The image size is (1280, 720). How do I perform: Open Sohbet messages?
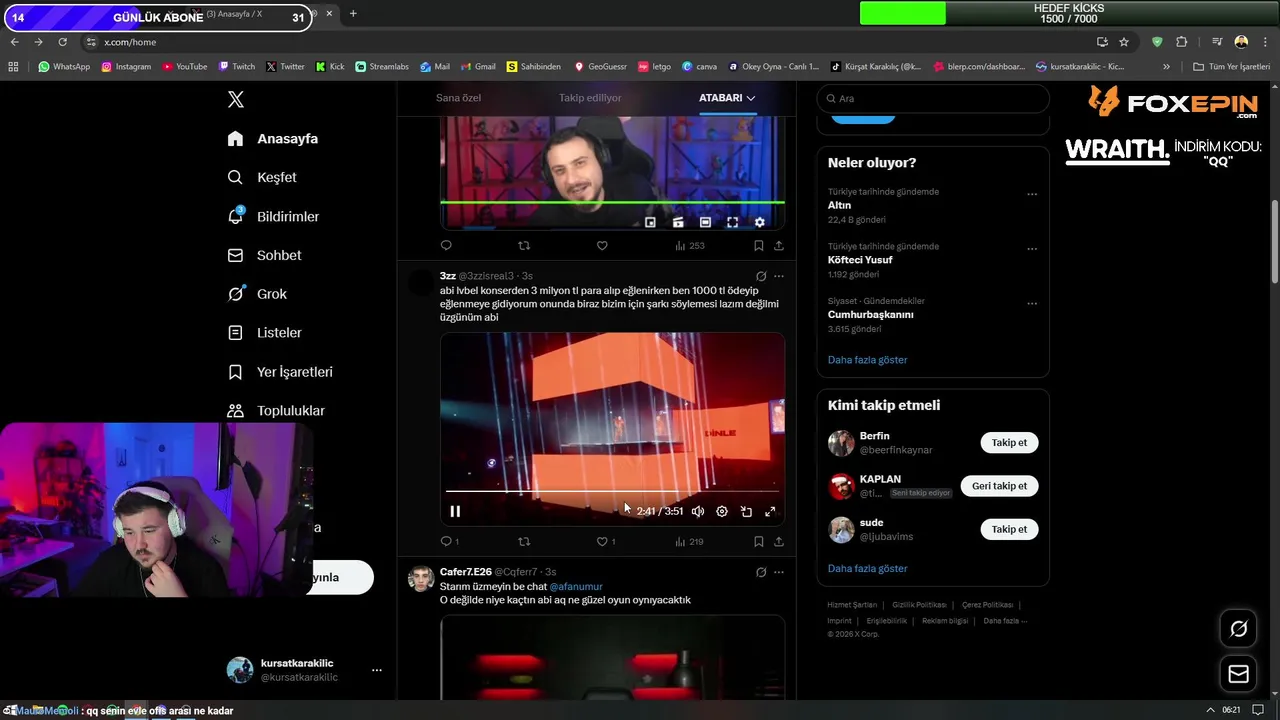point(264,255)
